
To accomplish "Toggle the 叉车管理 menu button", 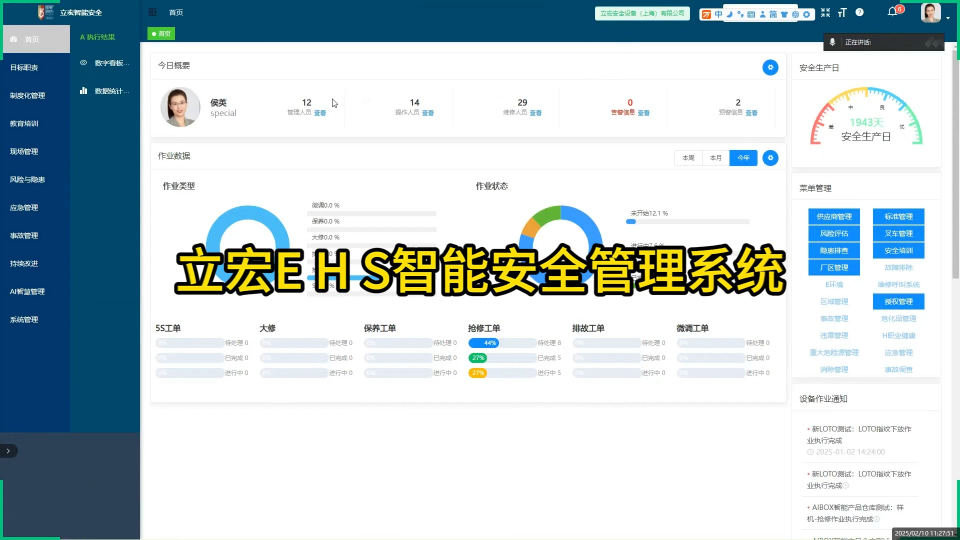I will [898, 233].
